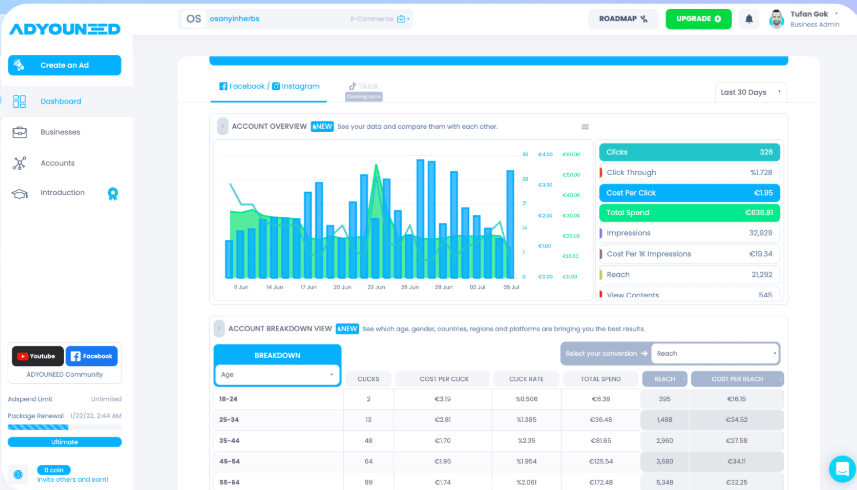Open the Age breakdown dropdown
Screen dimensions: 857x490
(x=277, y=375)
